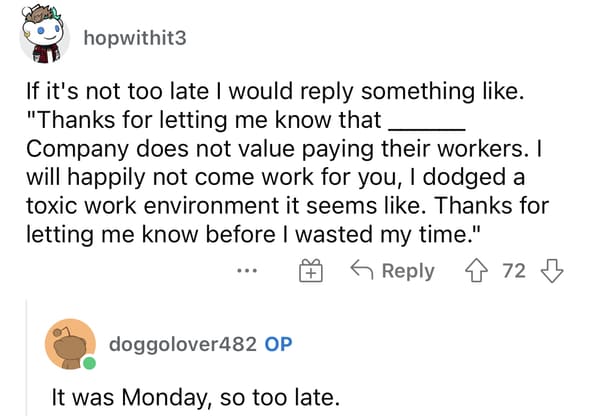This screenshot has width=599, height=416.
Task: Downvote the hopwithit3 comment
Action: pyautogui.click(x=552, y=271)
